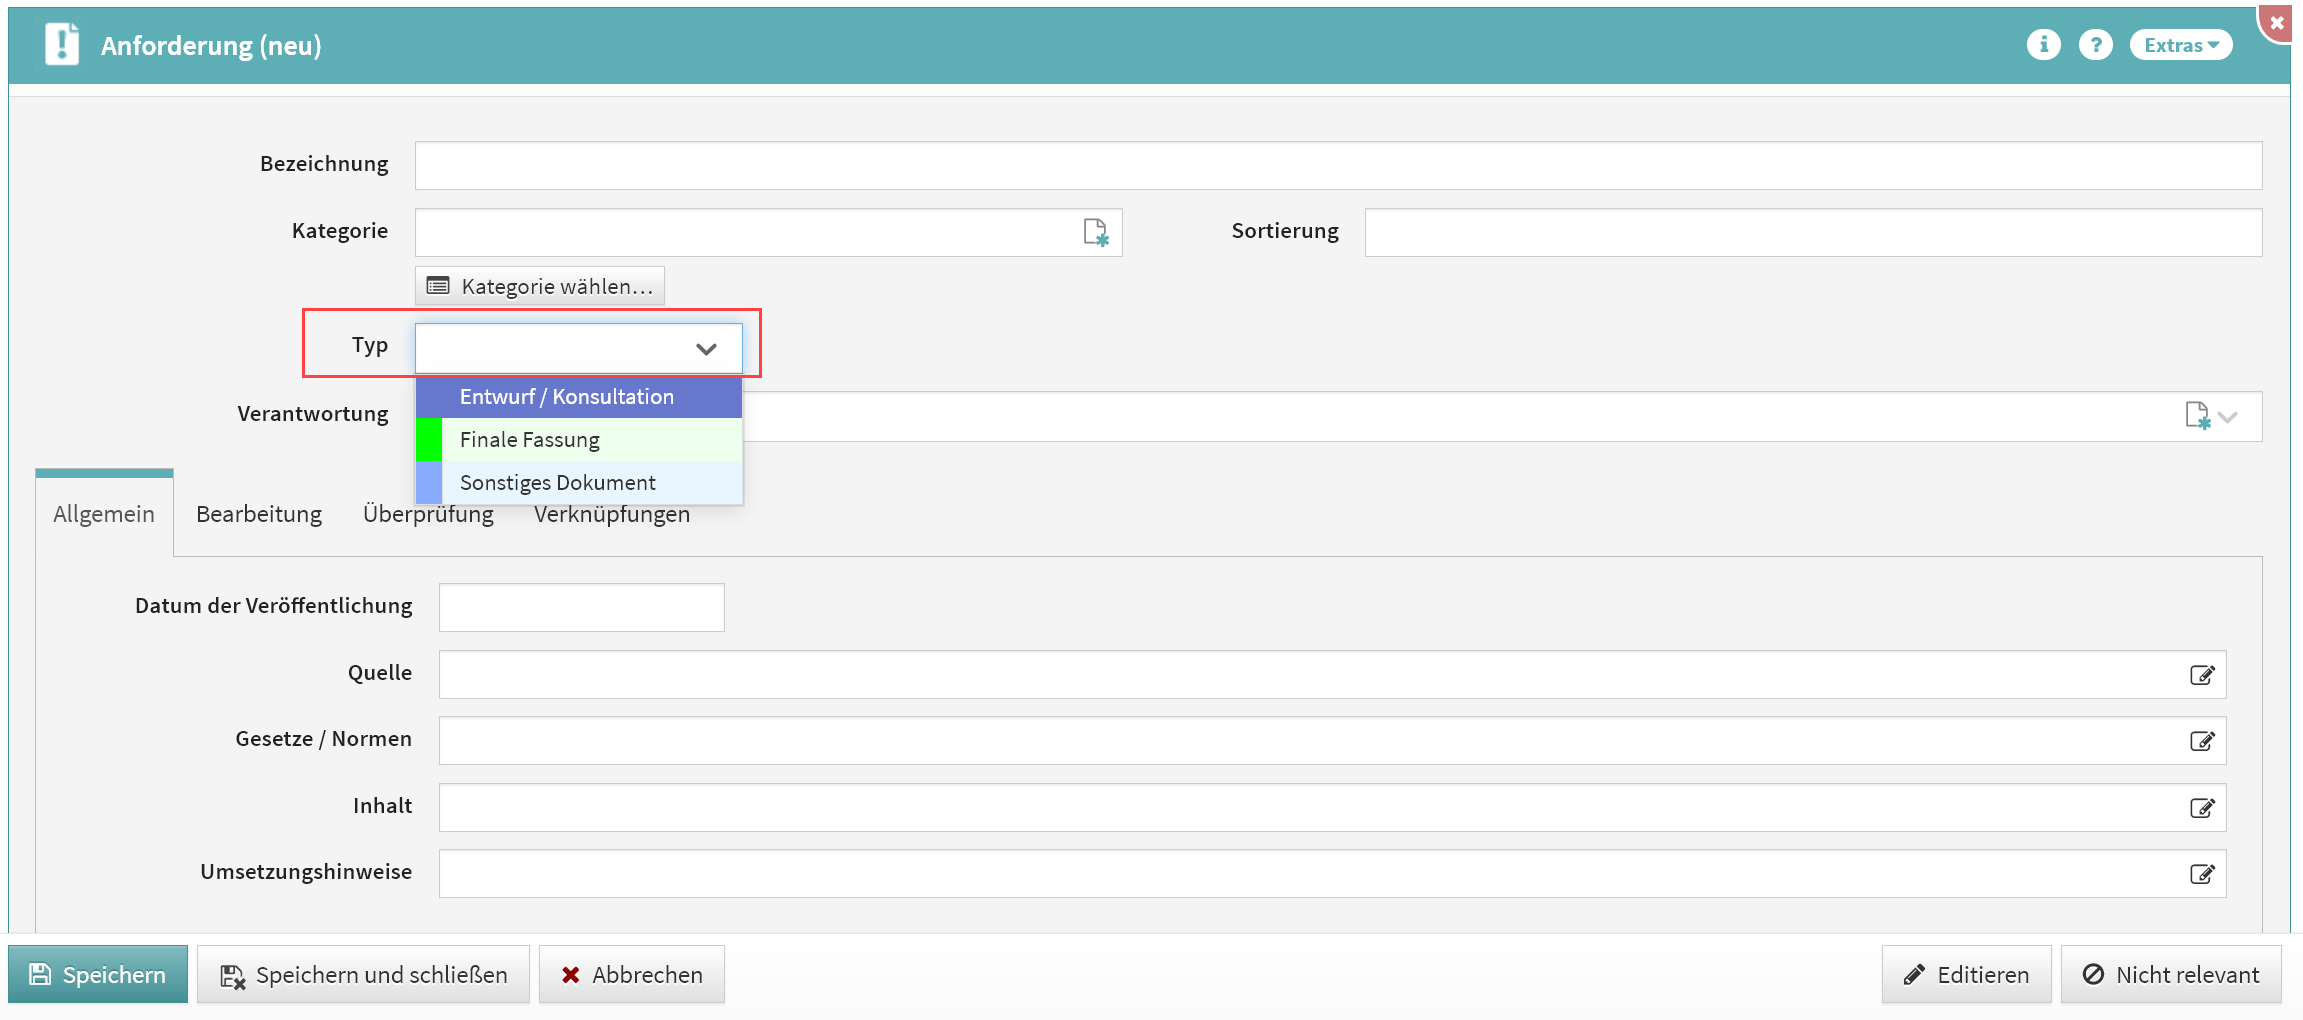
Task: Click the info icon in header
Action: point(2043,45)
